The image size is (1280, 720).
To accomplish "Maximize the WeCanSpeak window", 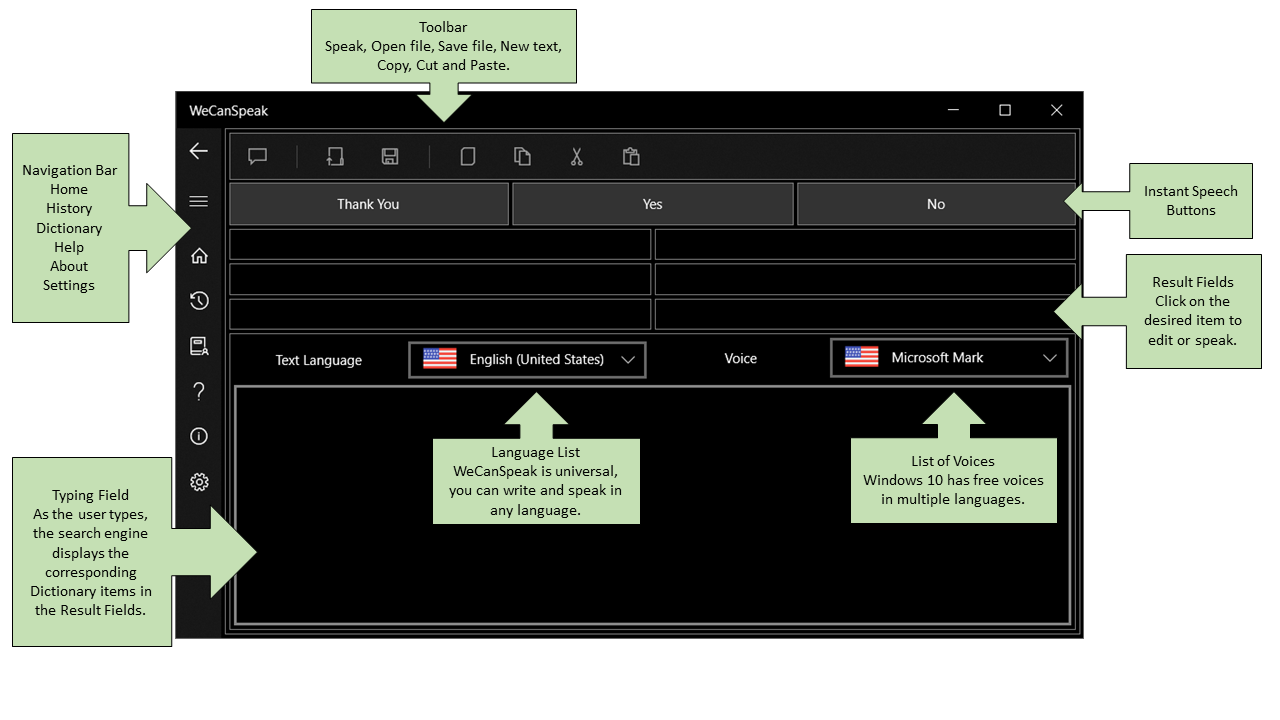I will click(1005, 110).
